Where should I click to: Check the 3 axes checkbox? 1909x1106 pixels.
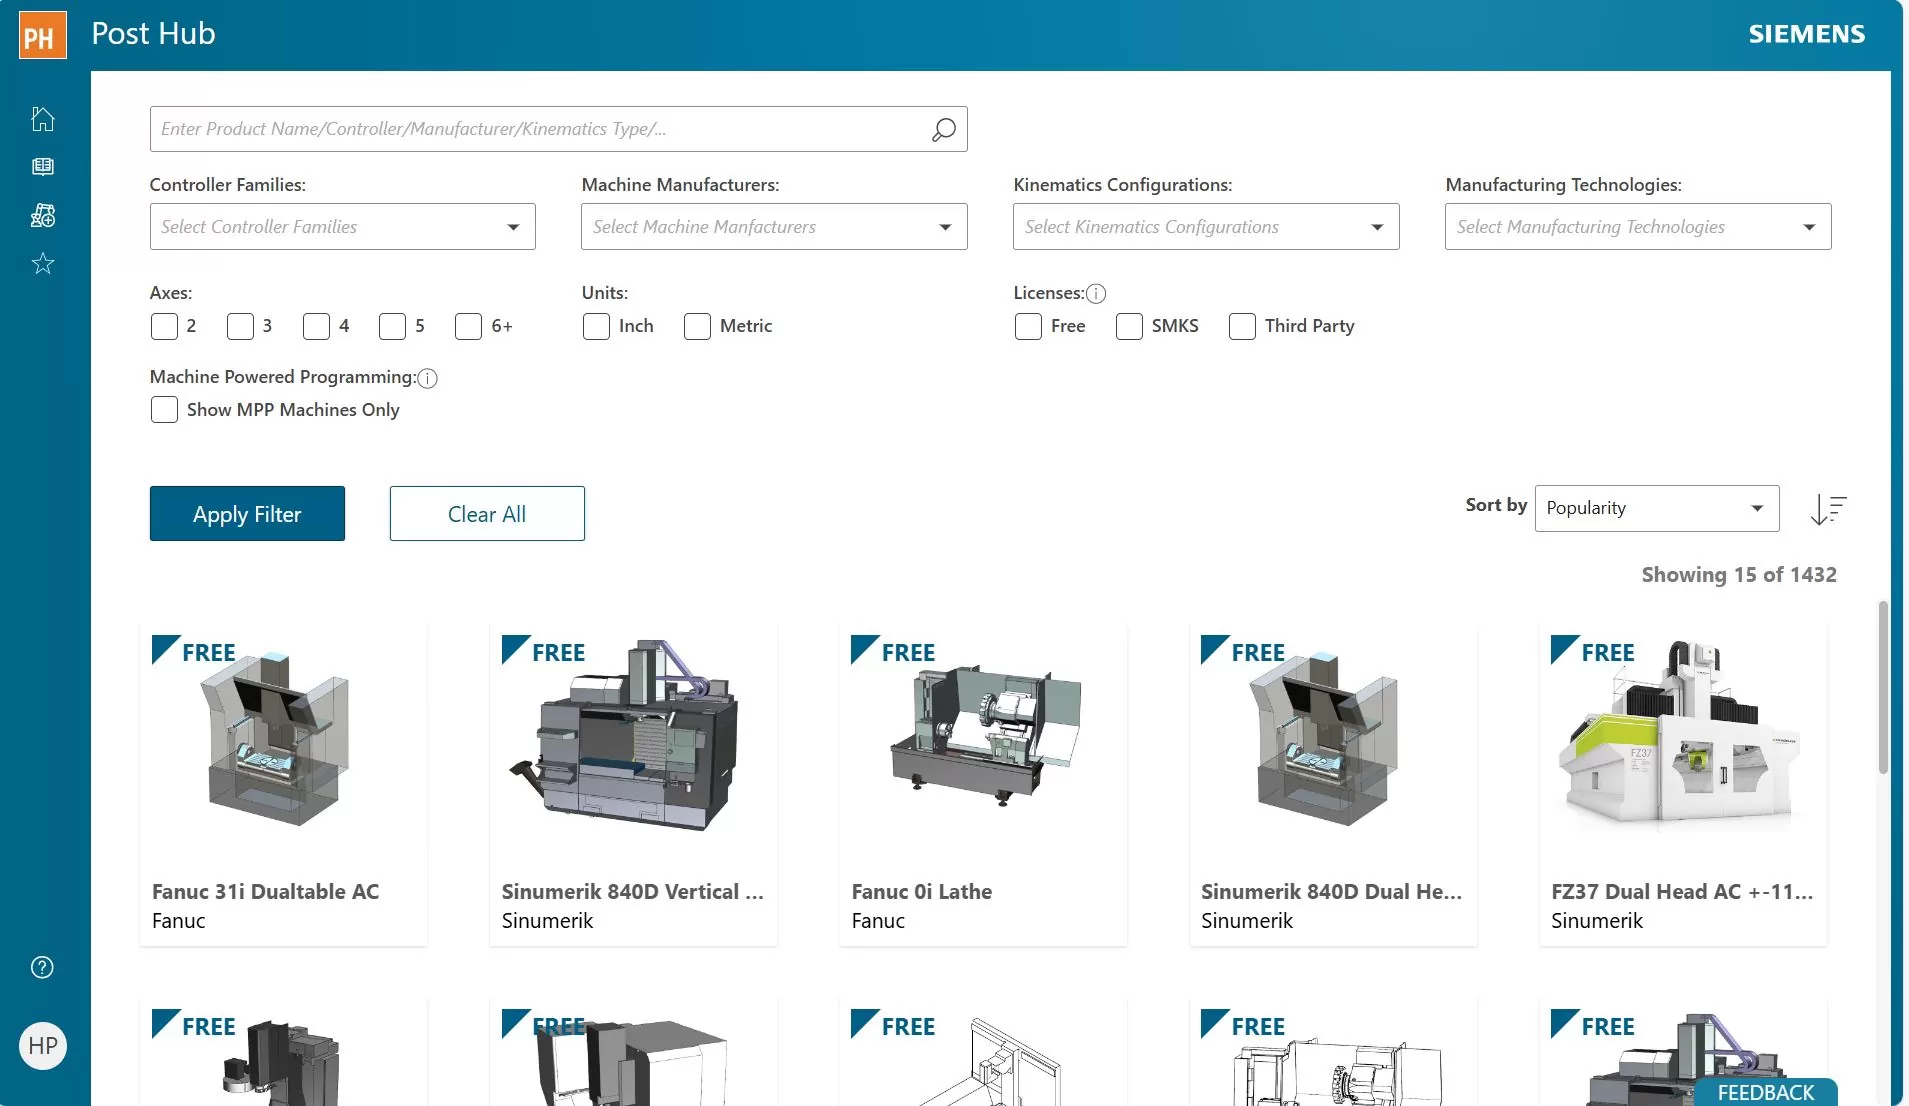click(240, 326)
